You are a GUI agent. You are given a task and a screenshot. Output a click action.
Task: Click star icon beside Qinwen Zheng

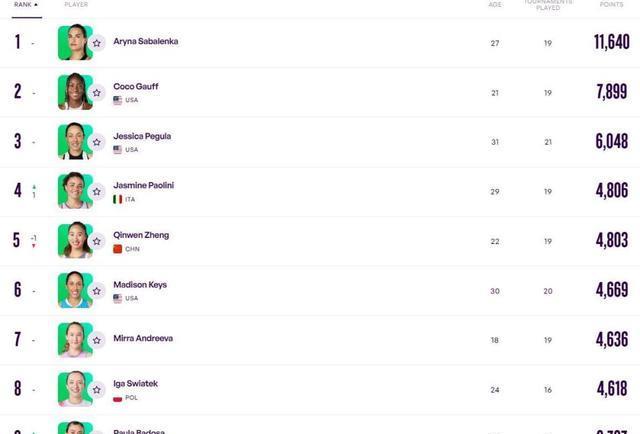[97, 241]
